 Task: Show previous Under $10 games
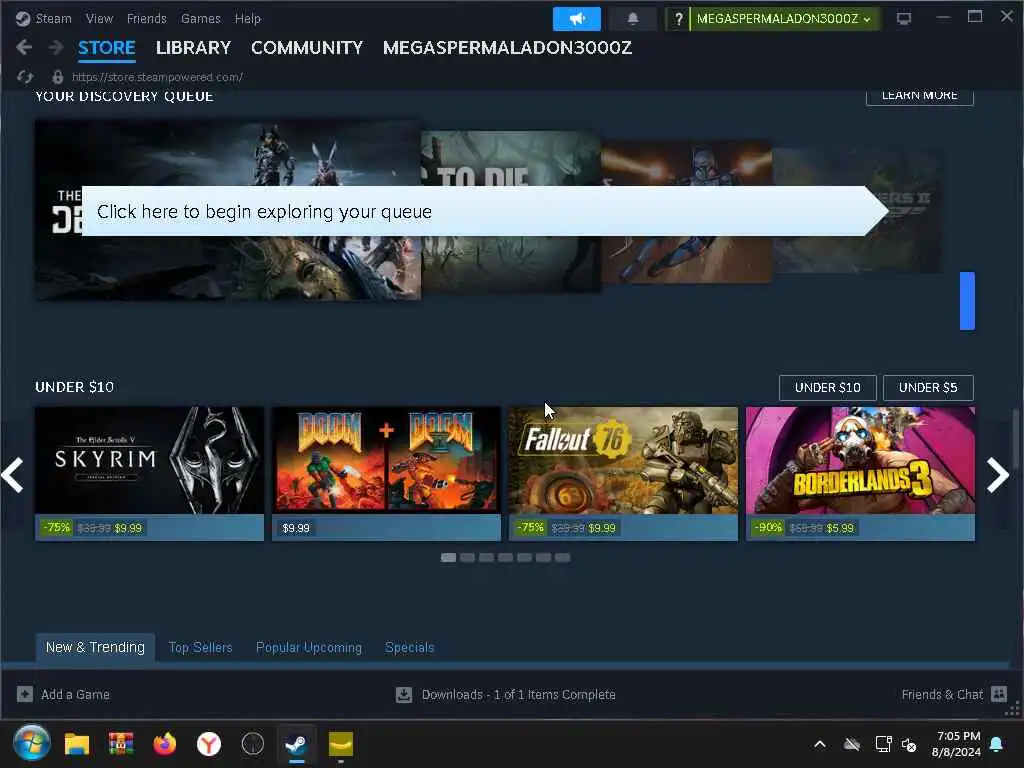tap(13, 475)
